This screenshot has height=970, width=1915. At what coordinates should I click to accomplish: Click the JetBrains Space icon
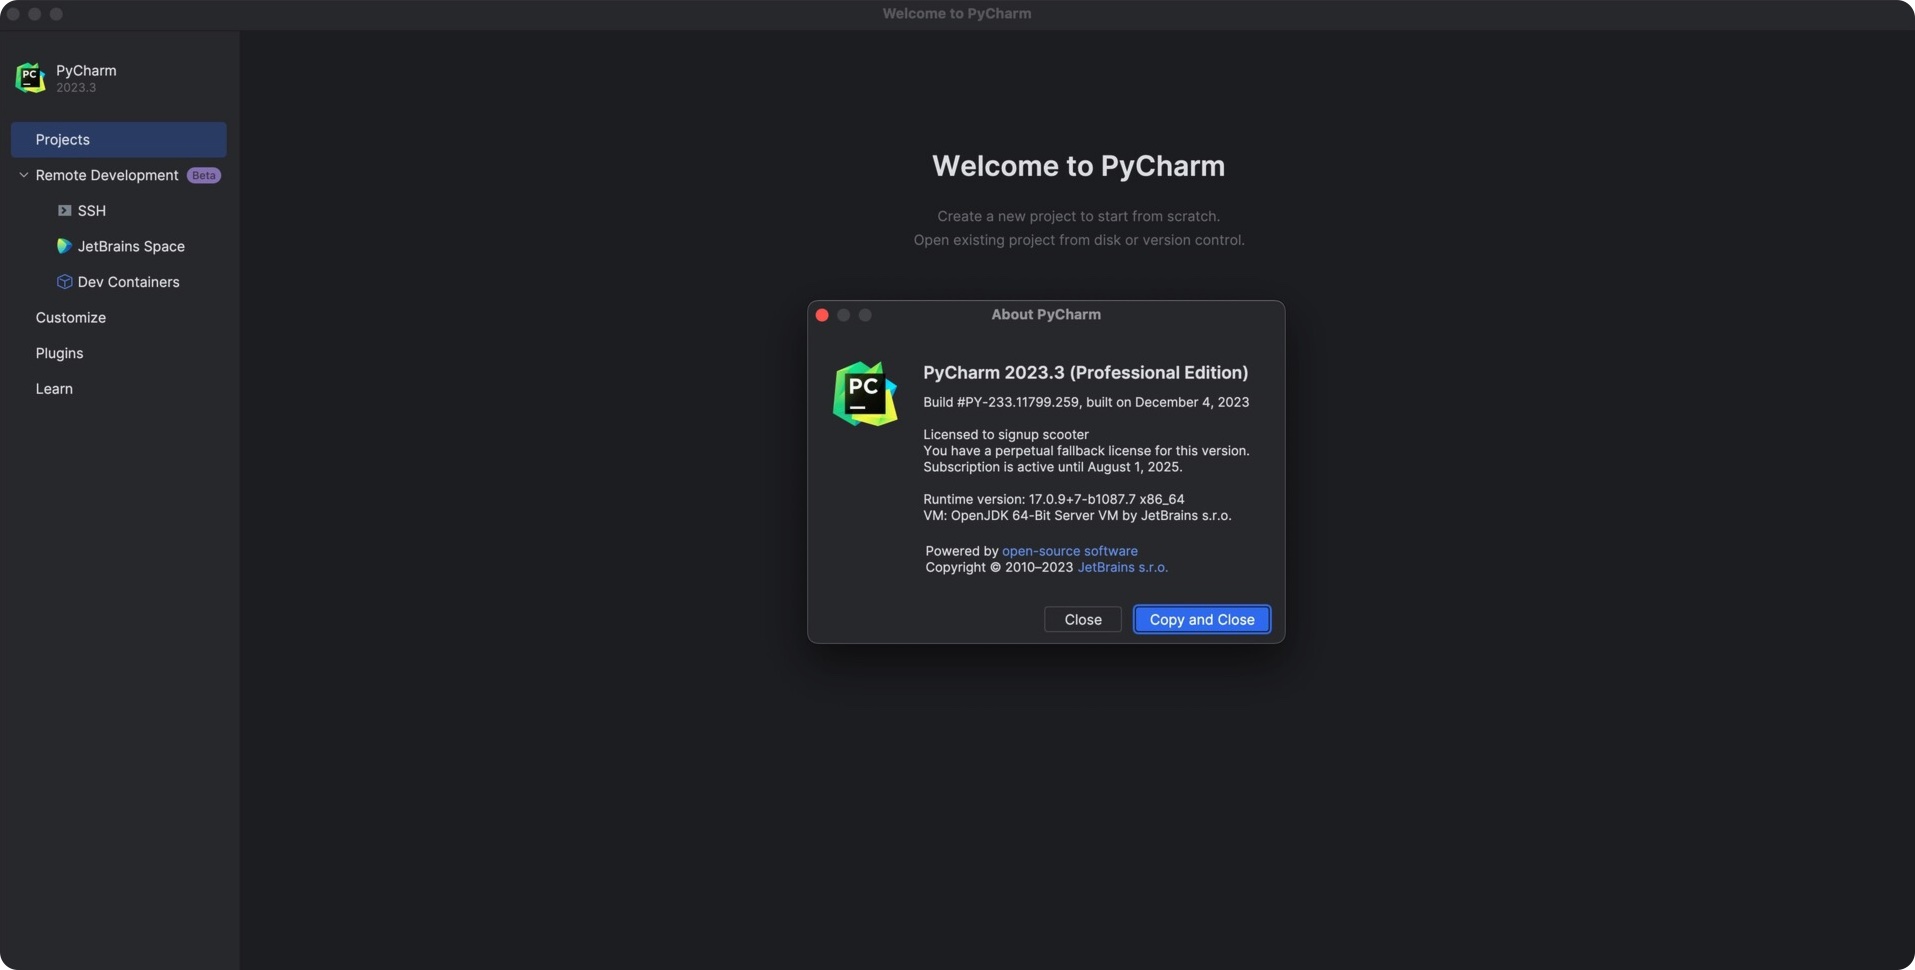point(64,246)
